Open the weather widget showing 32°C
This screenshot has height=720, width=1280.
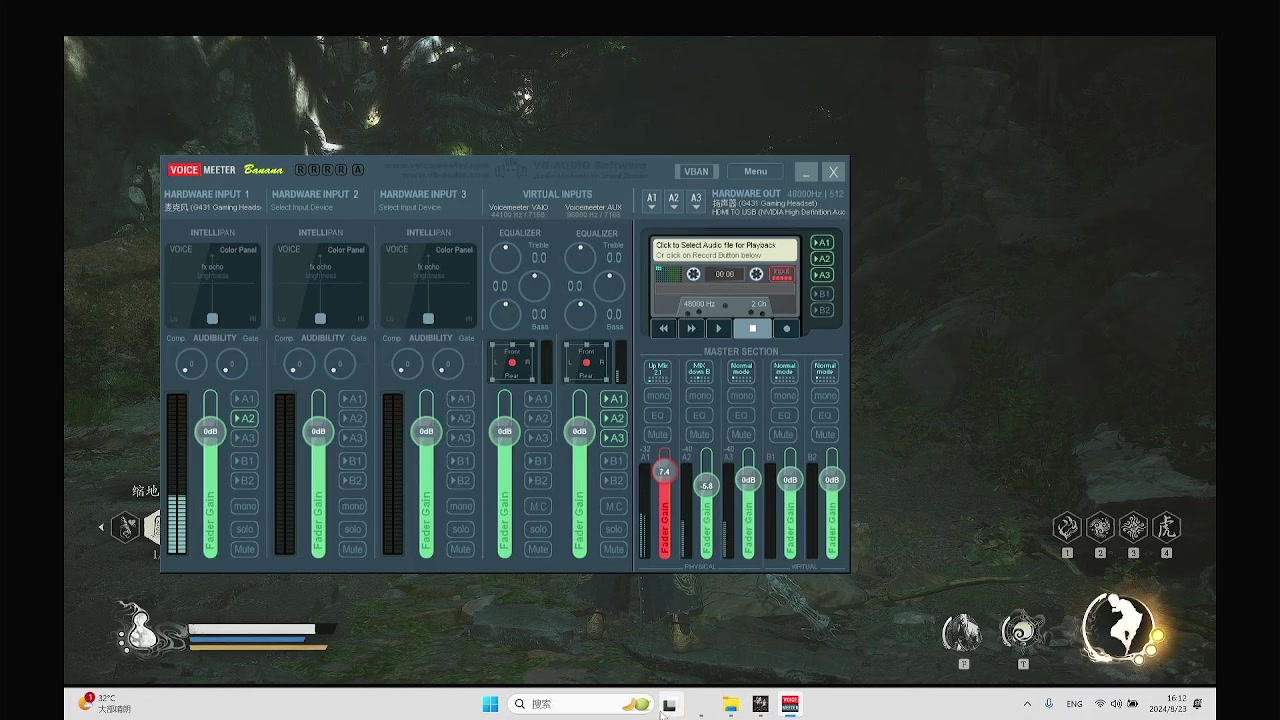click(106, 704)
